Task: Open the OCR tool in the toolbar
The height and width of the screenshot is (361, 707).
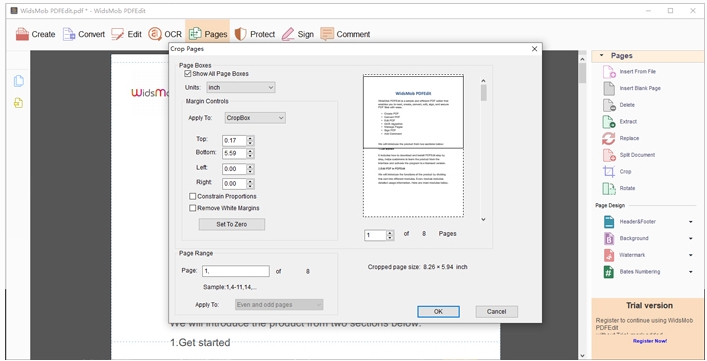Action: tap(165, 34)
